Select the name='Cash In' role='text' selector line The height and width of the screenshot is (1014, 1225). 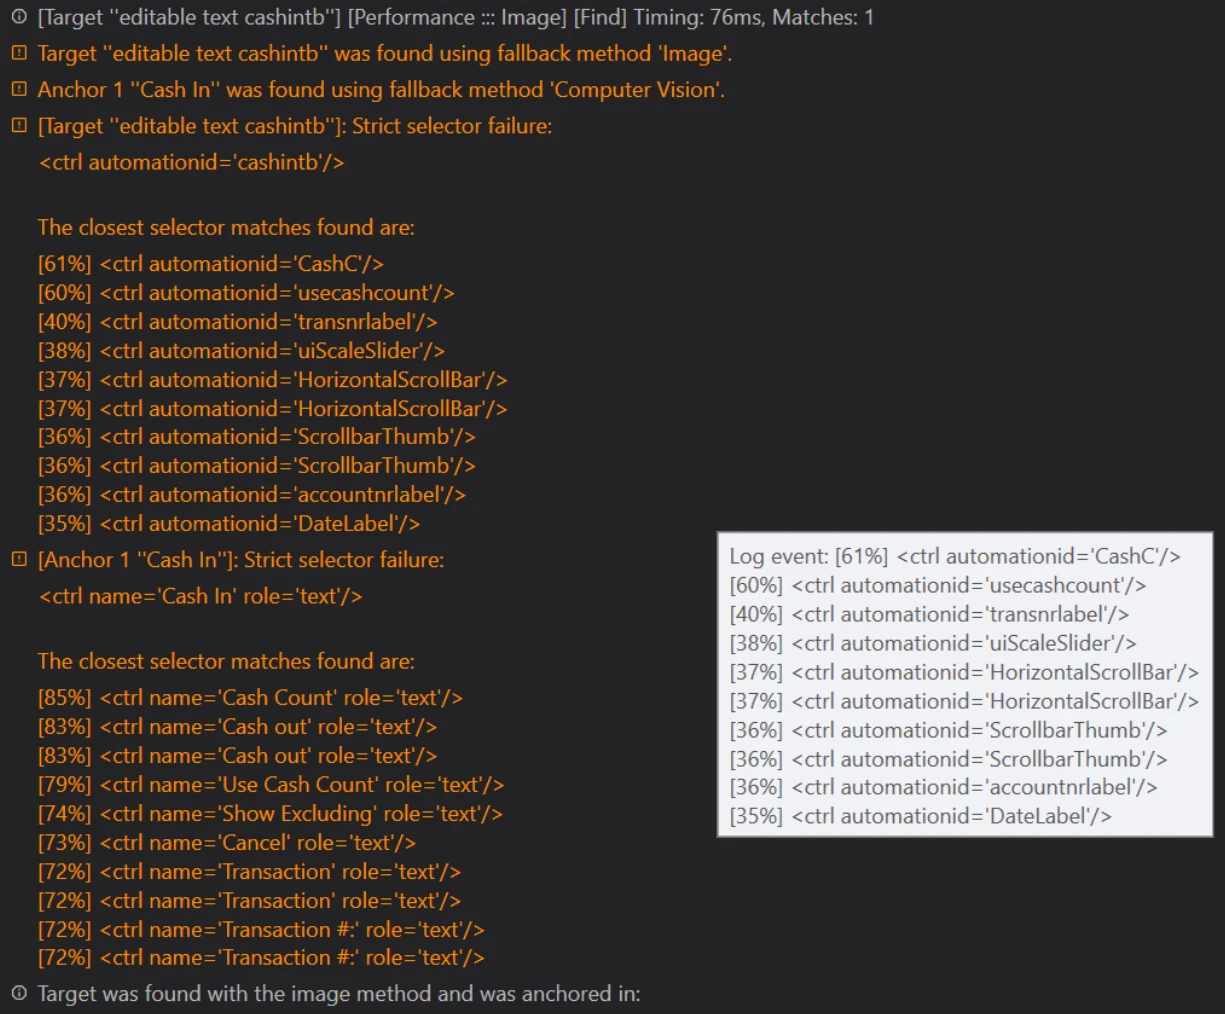[x=200, y=596]
